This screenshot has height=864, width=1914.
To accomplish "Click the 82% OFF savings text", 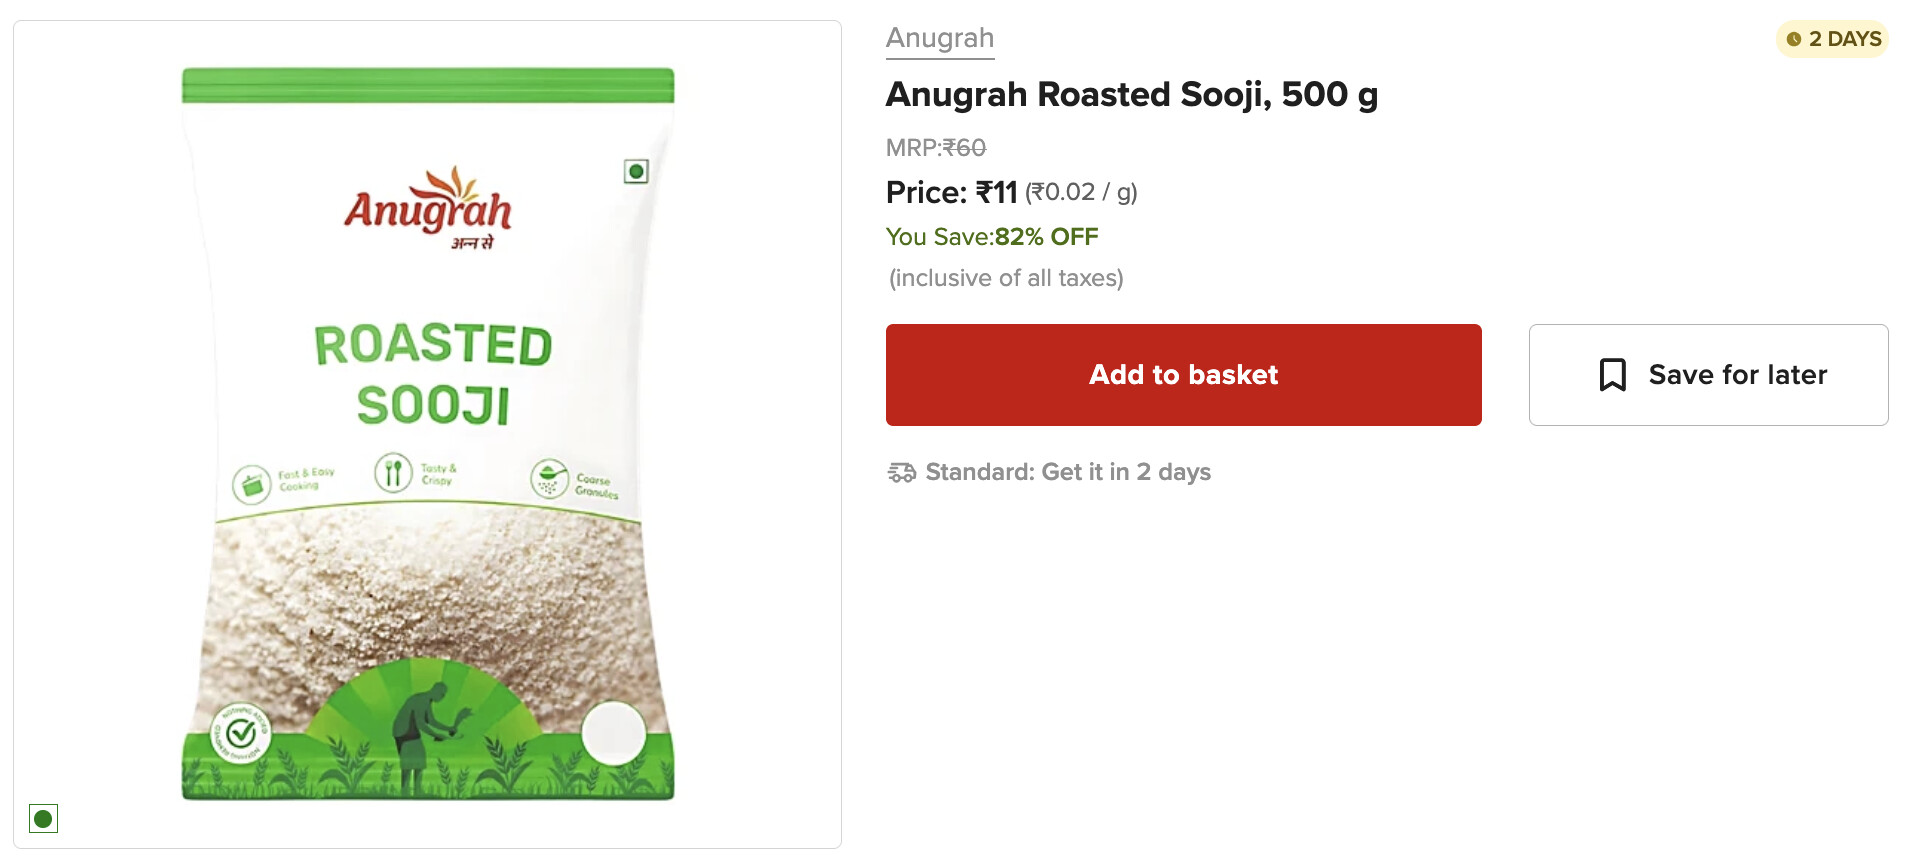I will [1045, 237].
